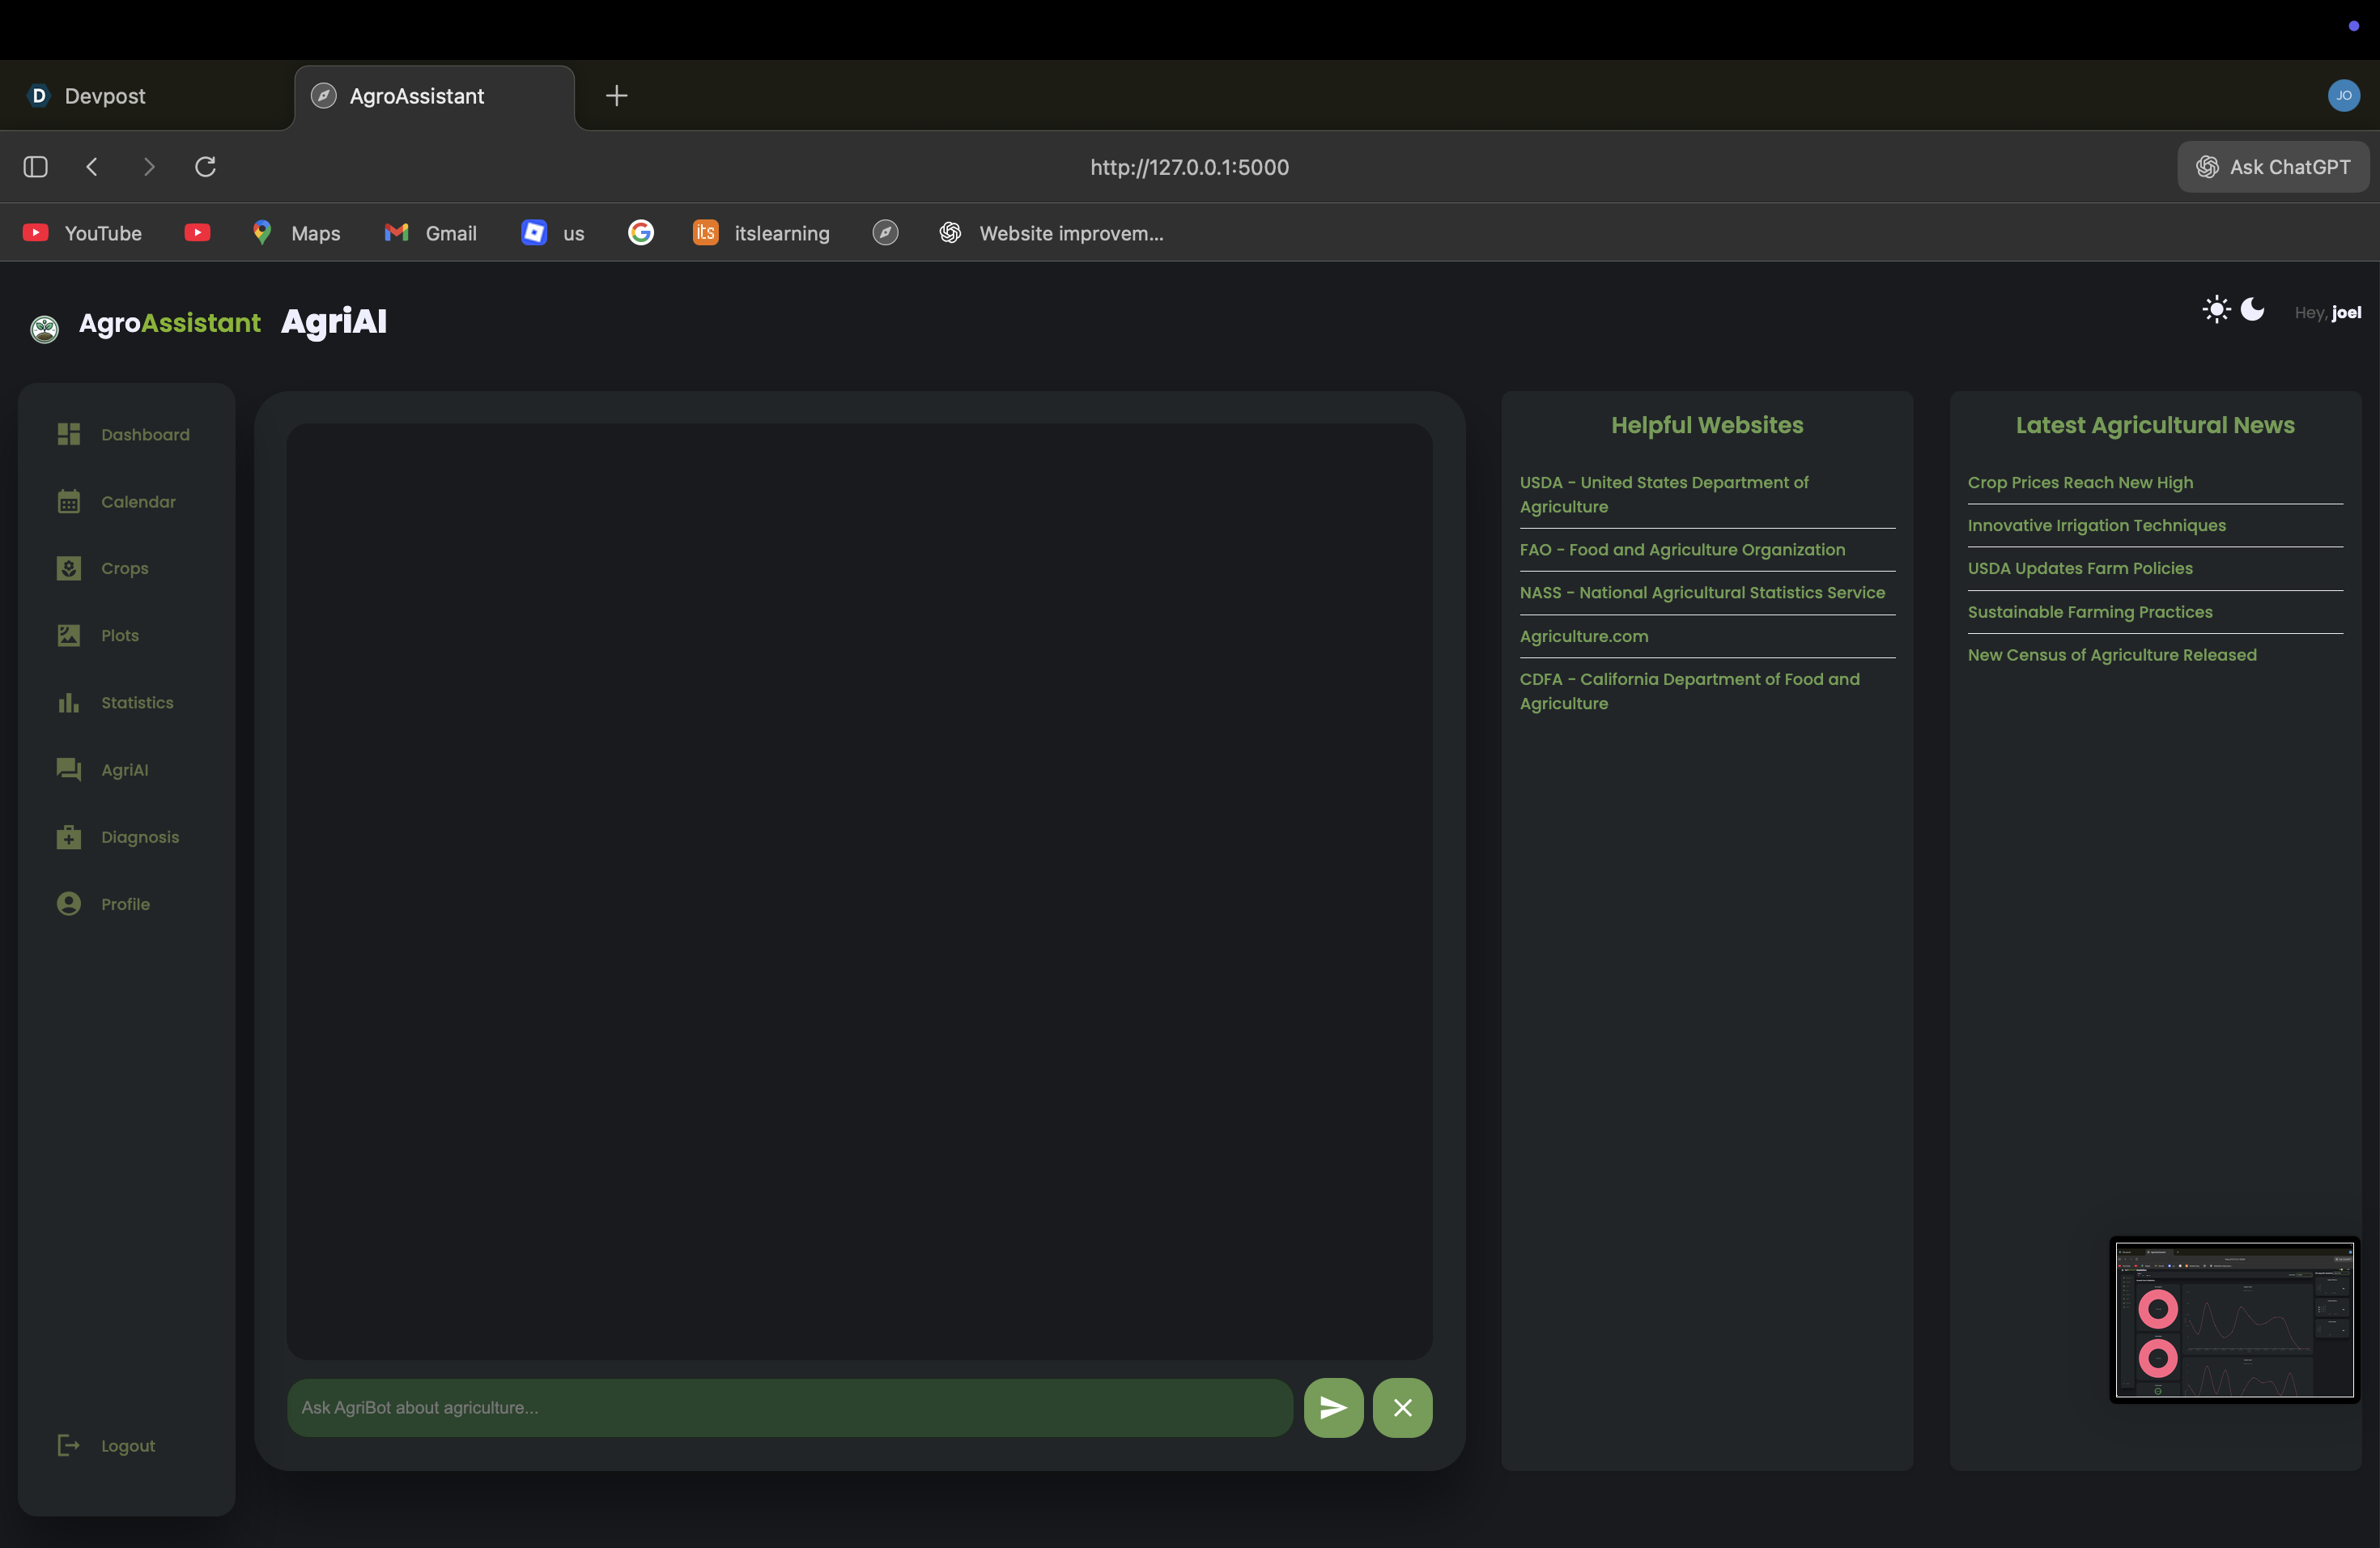Click the Ask AgriBot input field
The image size is (2380, 1548).
(x=789, y=1407)
